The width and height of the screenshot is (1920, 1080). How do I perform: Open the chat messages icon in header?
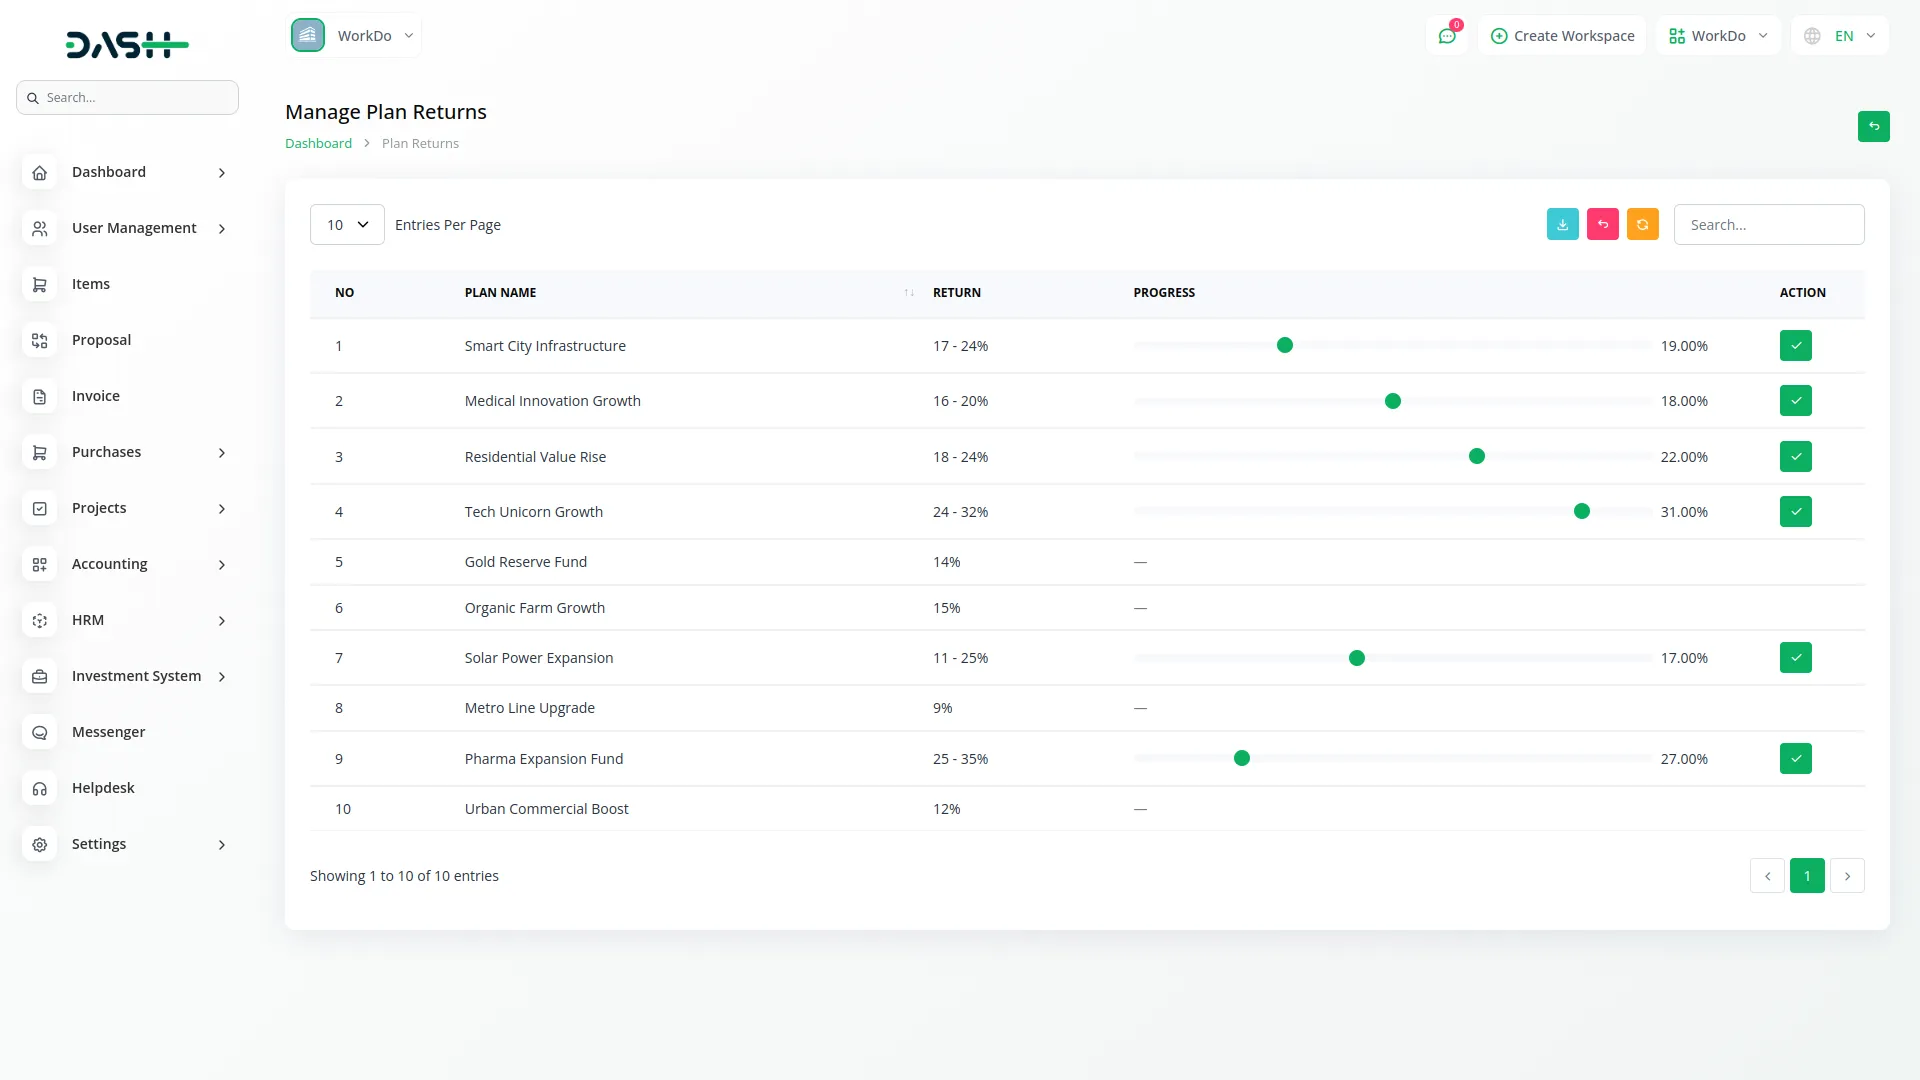click(1446, 36)
